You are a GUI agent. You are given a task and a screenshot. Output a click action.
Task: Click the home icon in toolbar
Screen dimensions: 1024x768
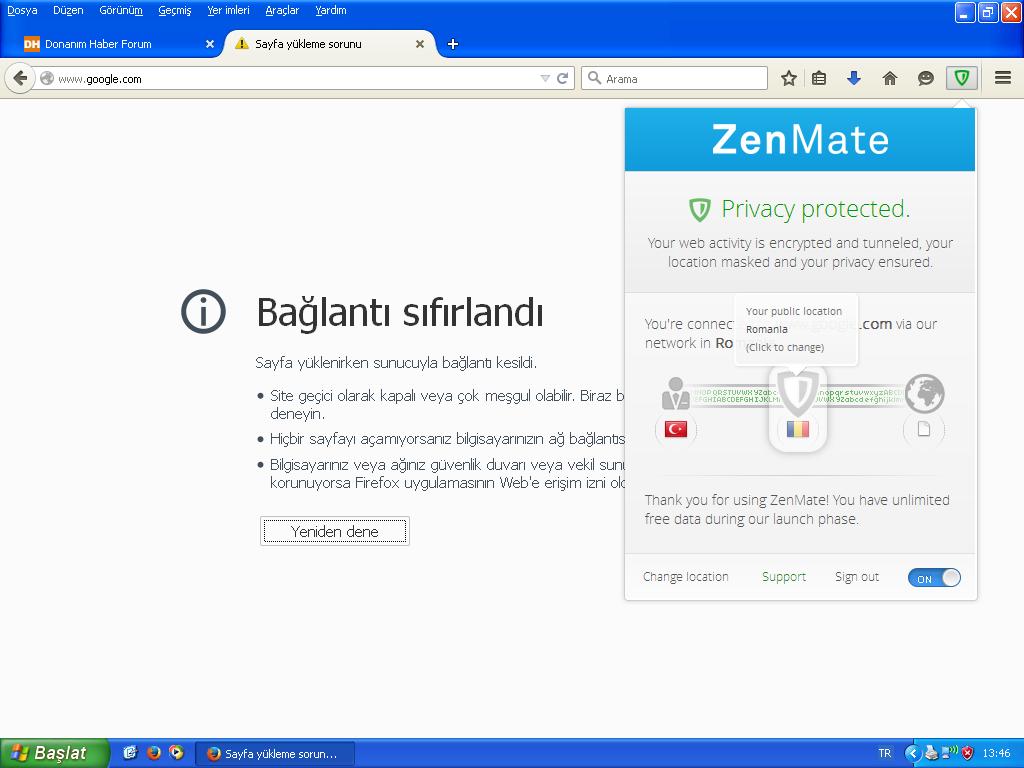pos(889,78)
